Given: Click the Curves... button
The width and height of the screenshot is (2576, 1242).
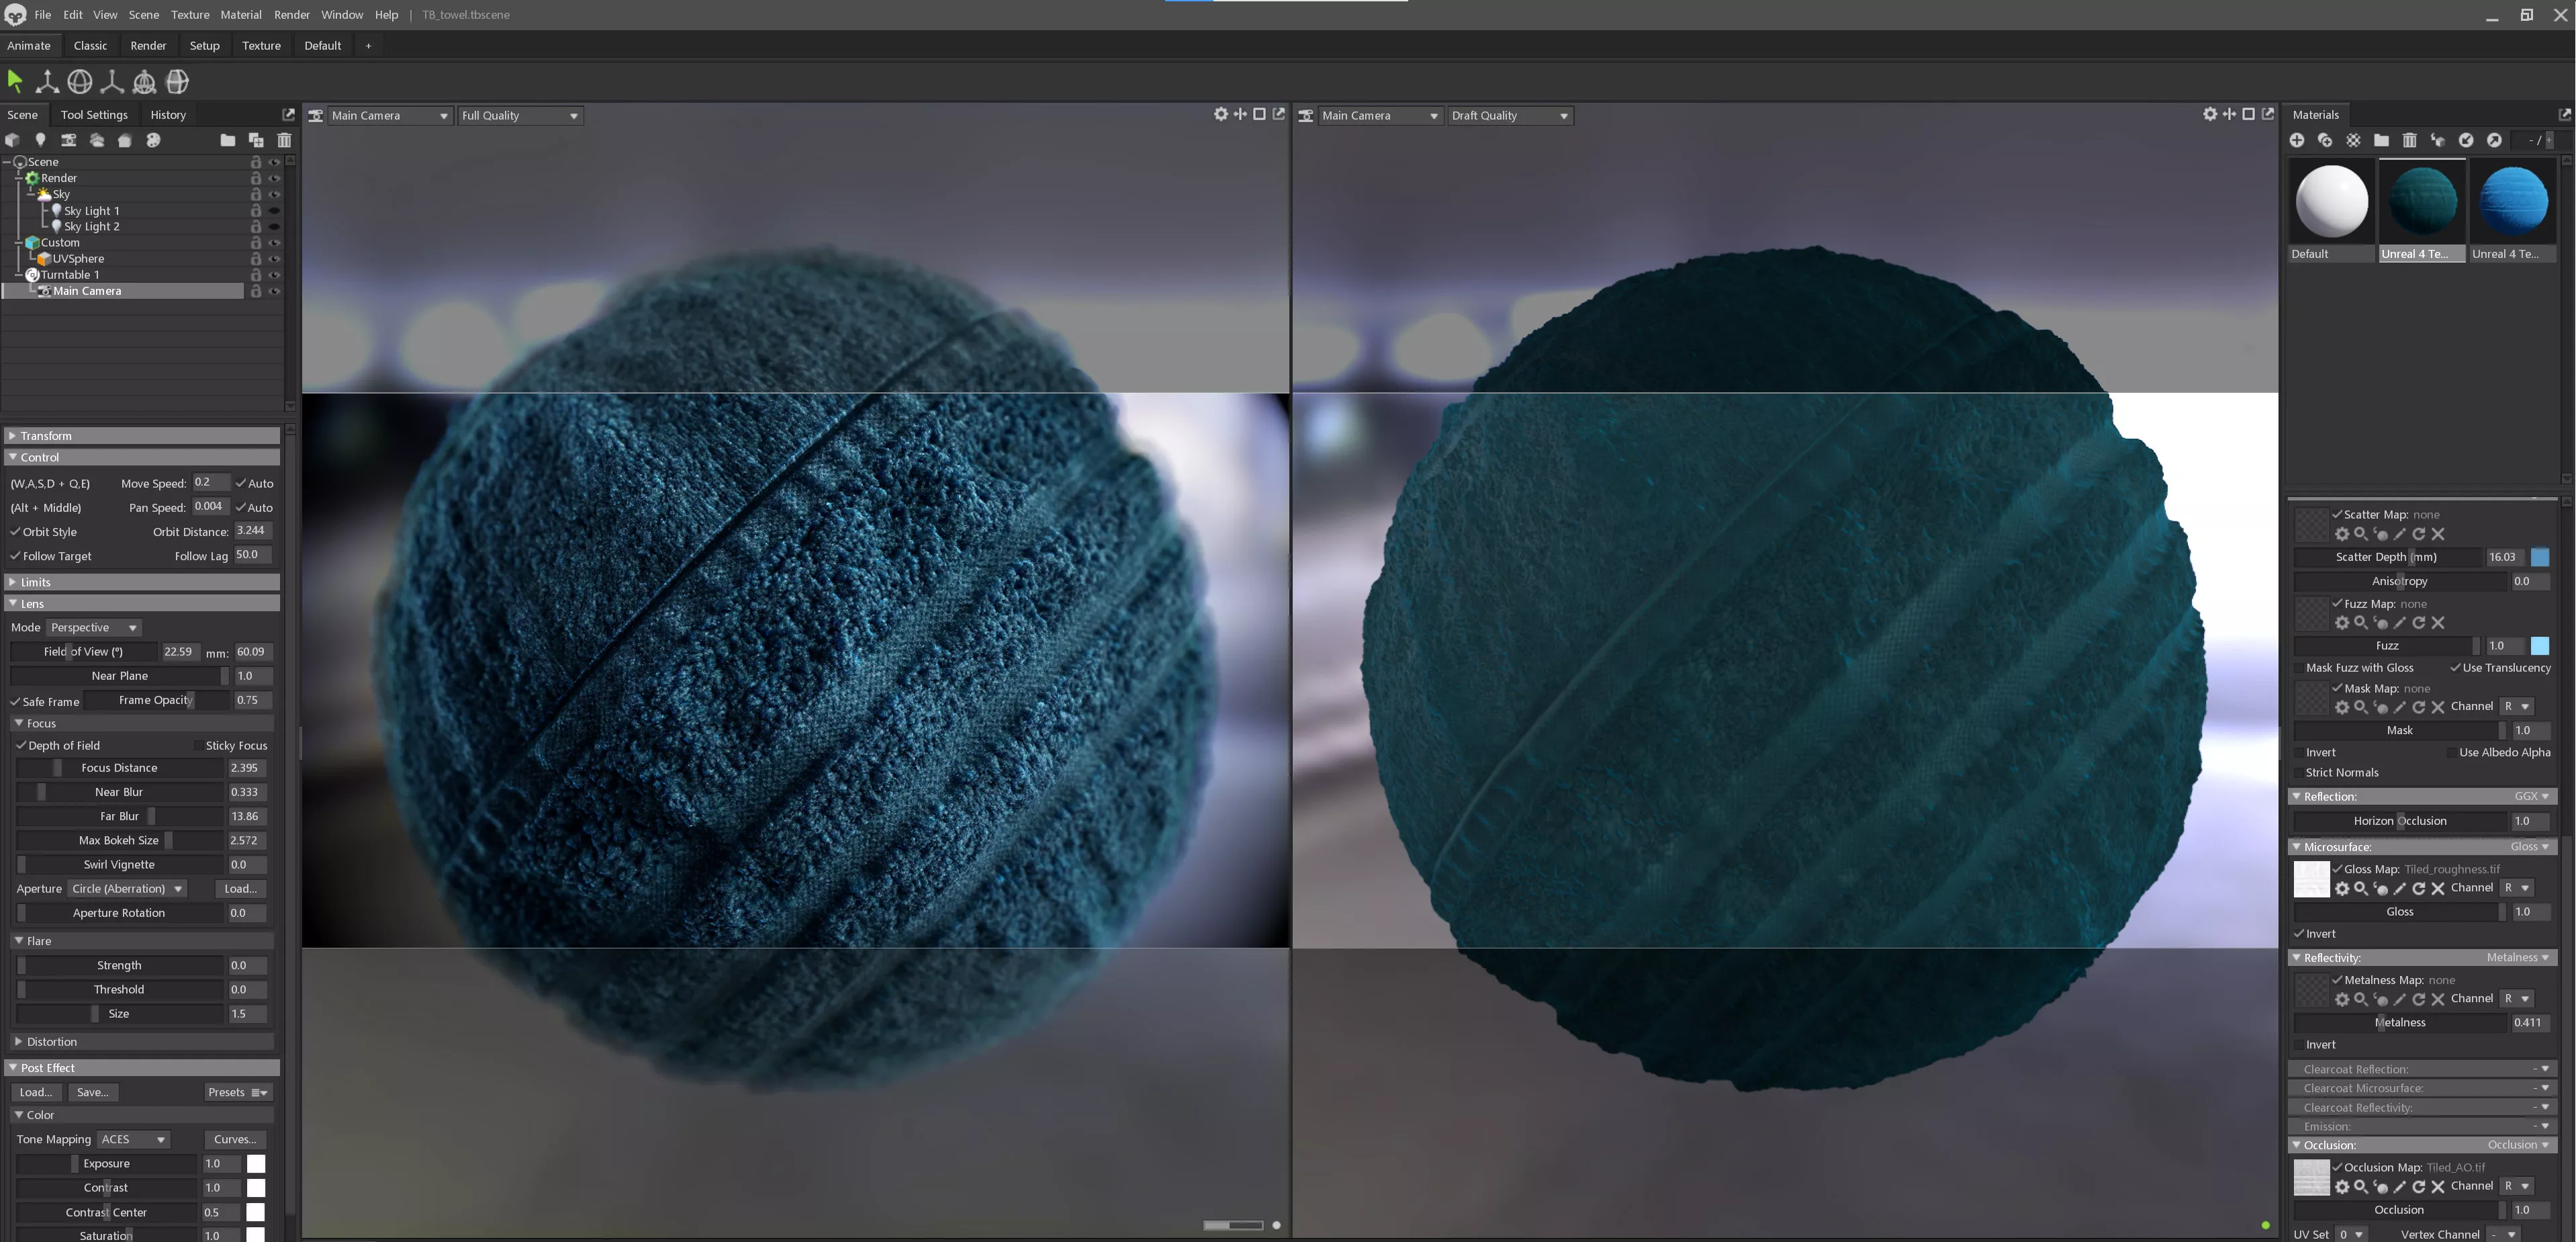Looking at the screenshot, I should 235,1139.
